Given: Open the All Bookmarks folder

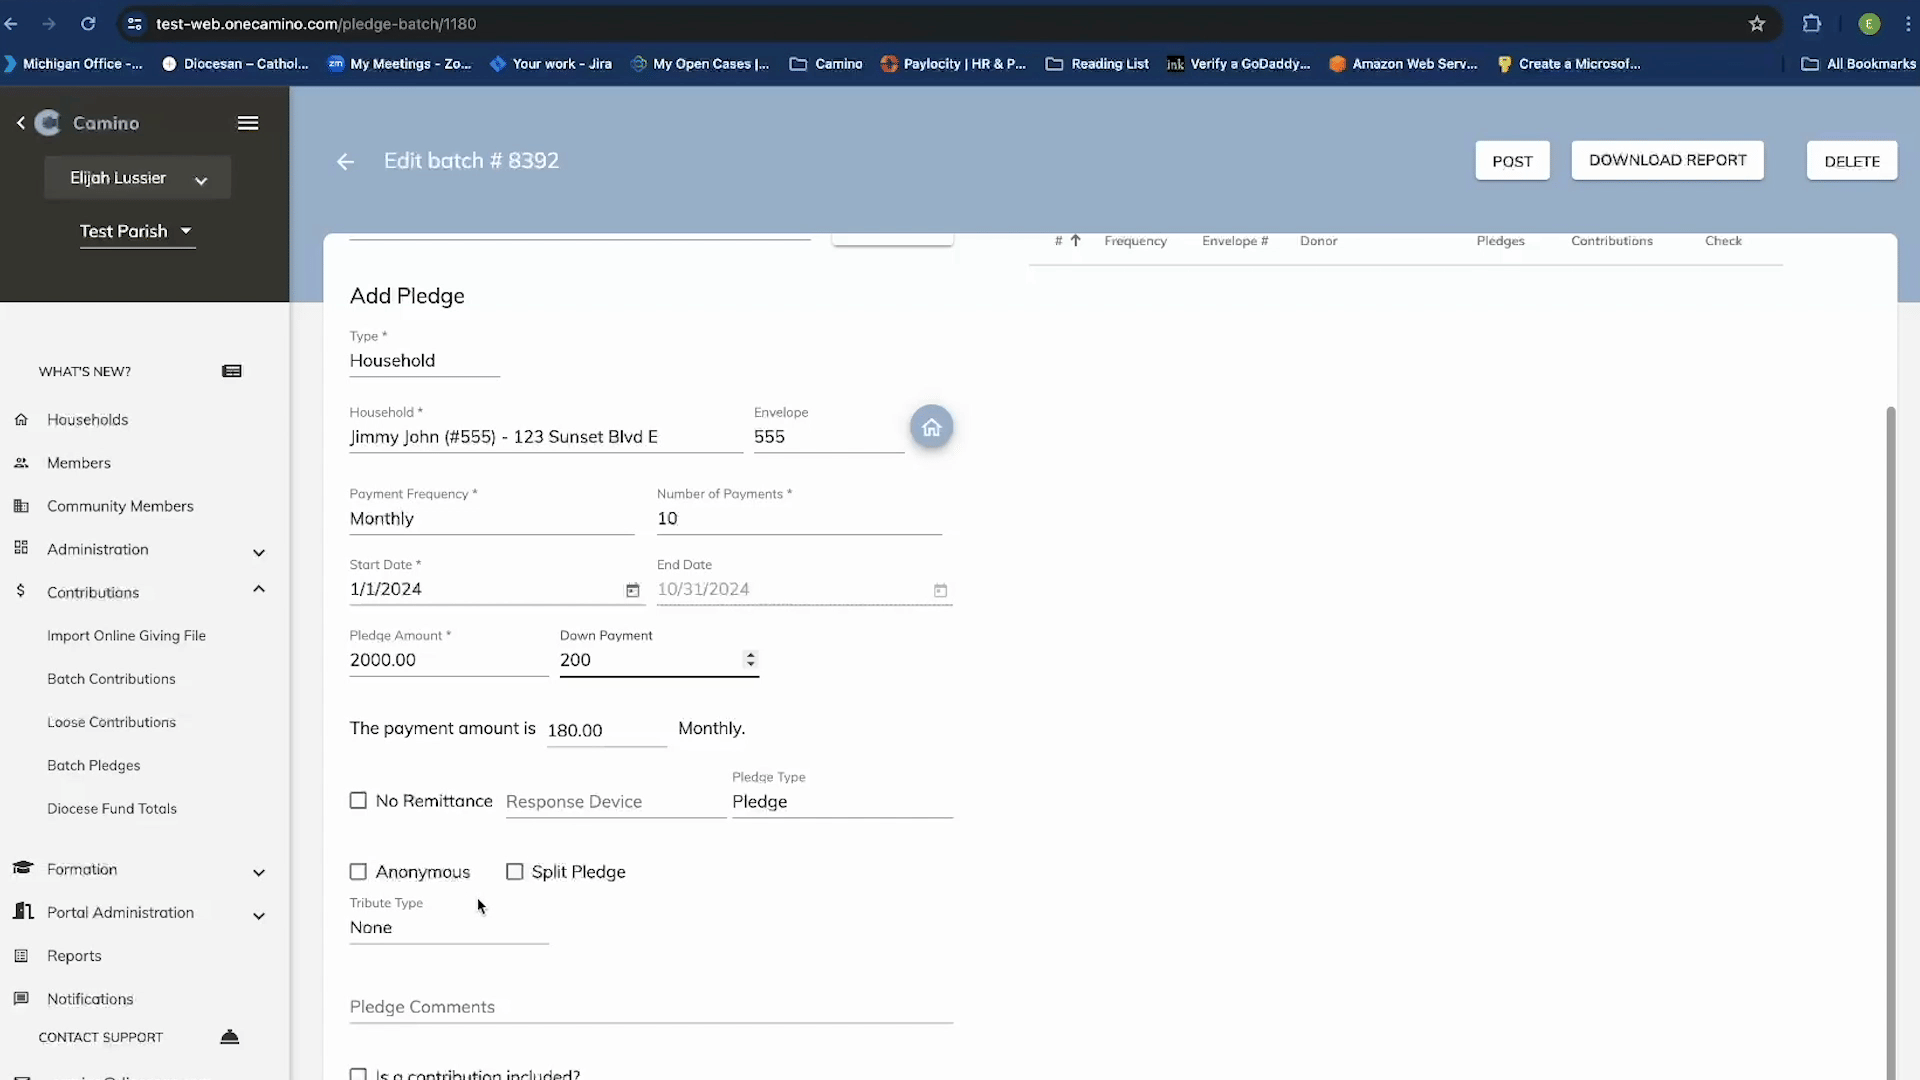Looking at the screenshot, I should point(1858,63).
